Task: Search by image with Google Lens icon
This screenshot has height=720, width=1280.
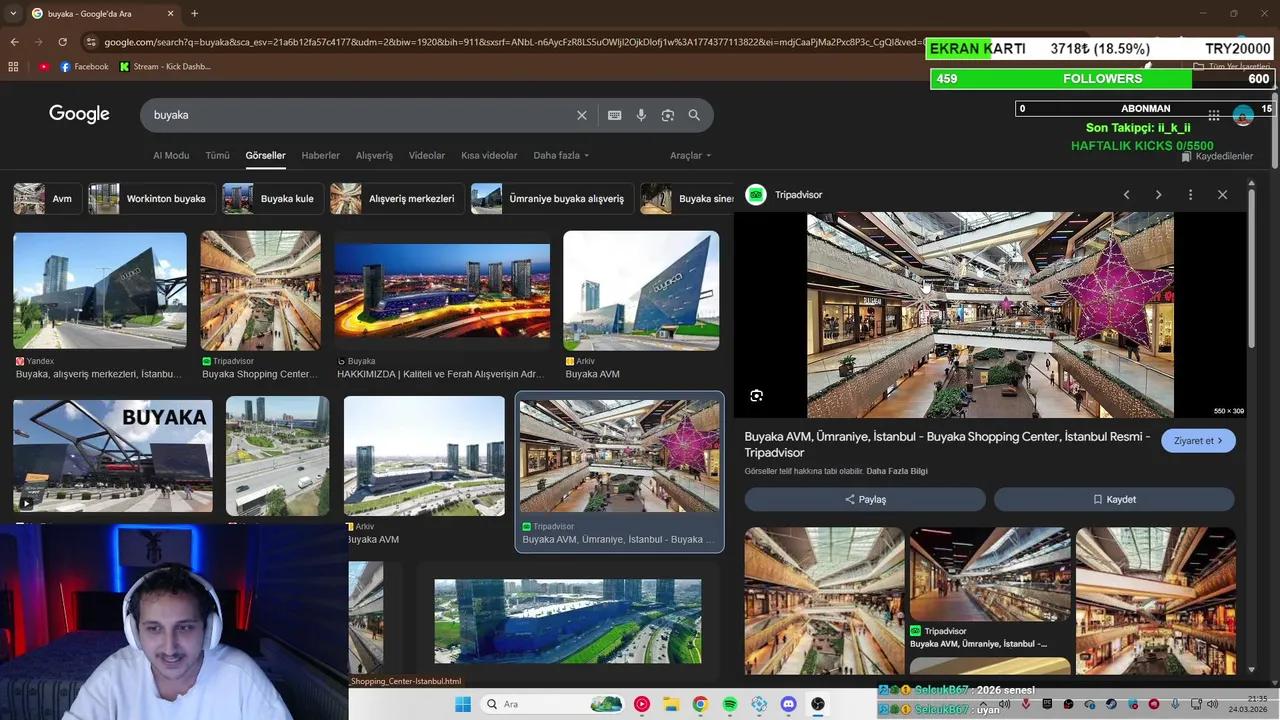Action: [668, 115]
